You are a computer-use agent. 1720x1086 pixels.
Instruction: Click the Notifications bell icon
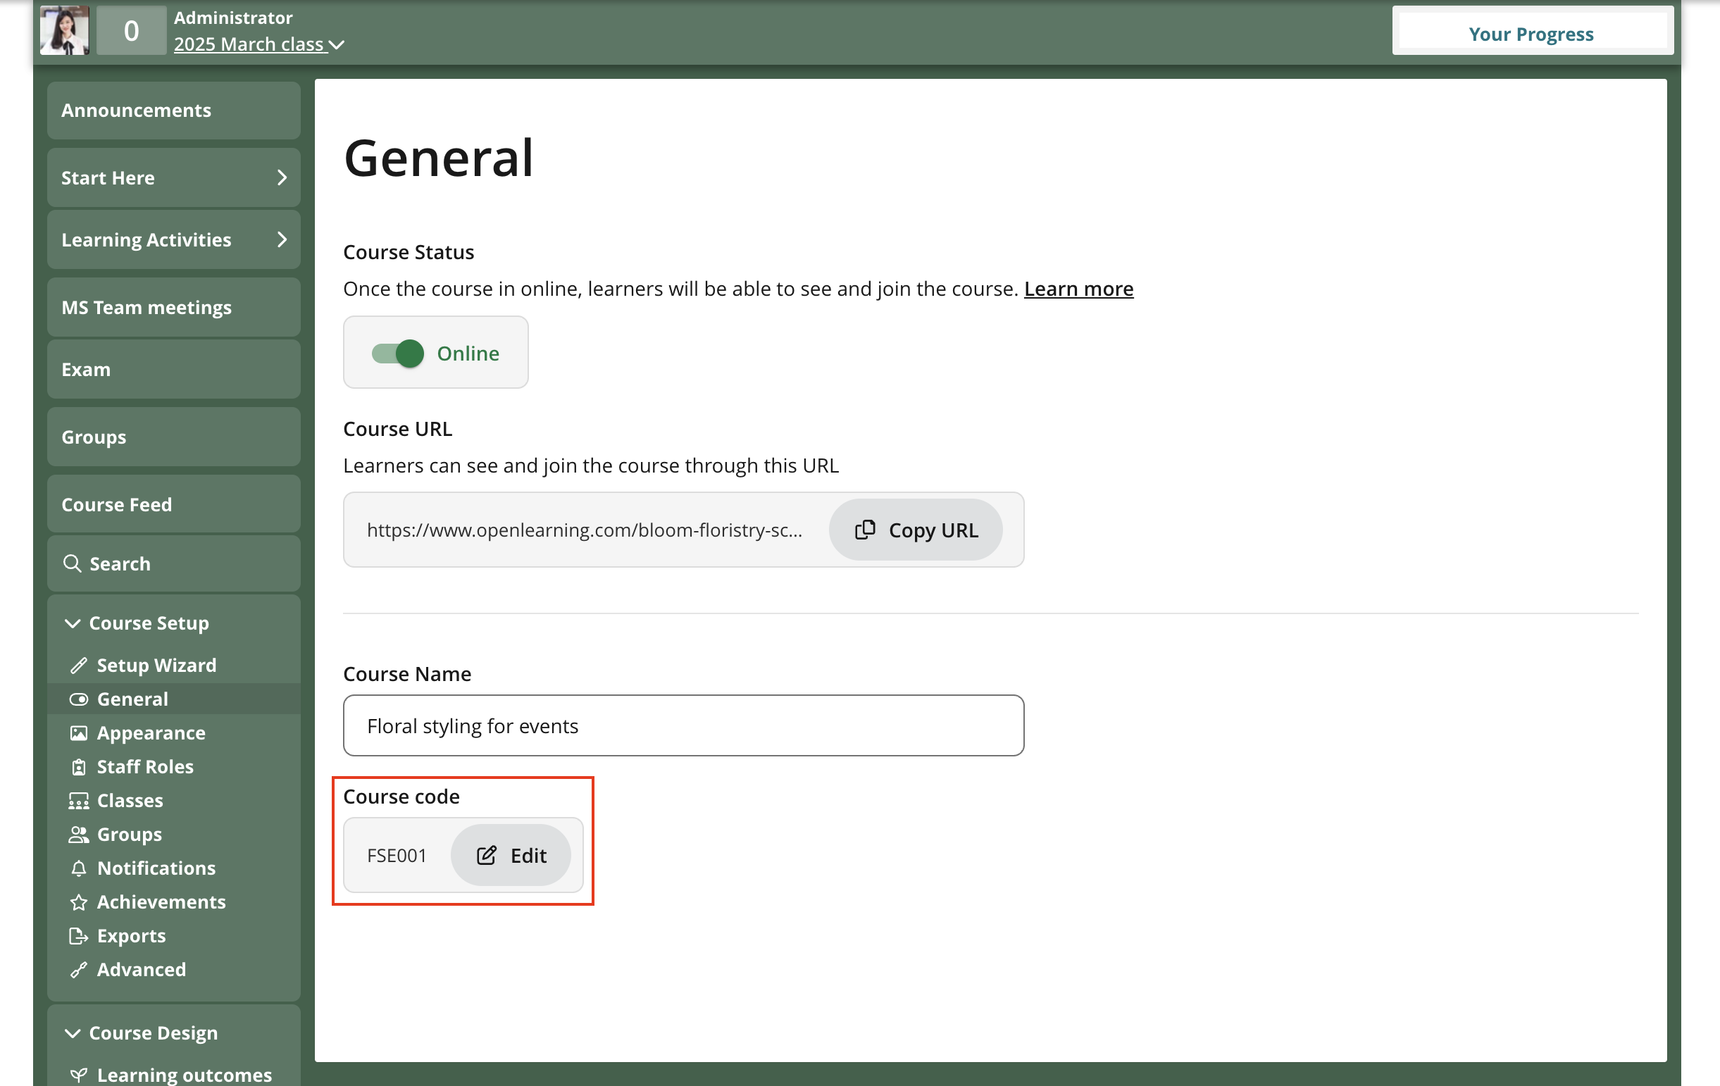pyautogui.click(x=79, y=868)
